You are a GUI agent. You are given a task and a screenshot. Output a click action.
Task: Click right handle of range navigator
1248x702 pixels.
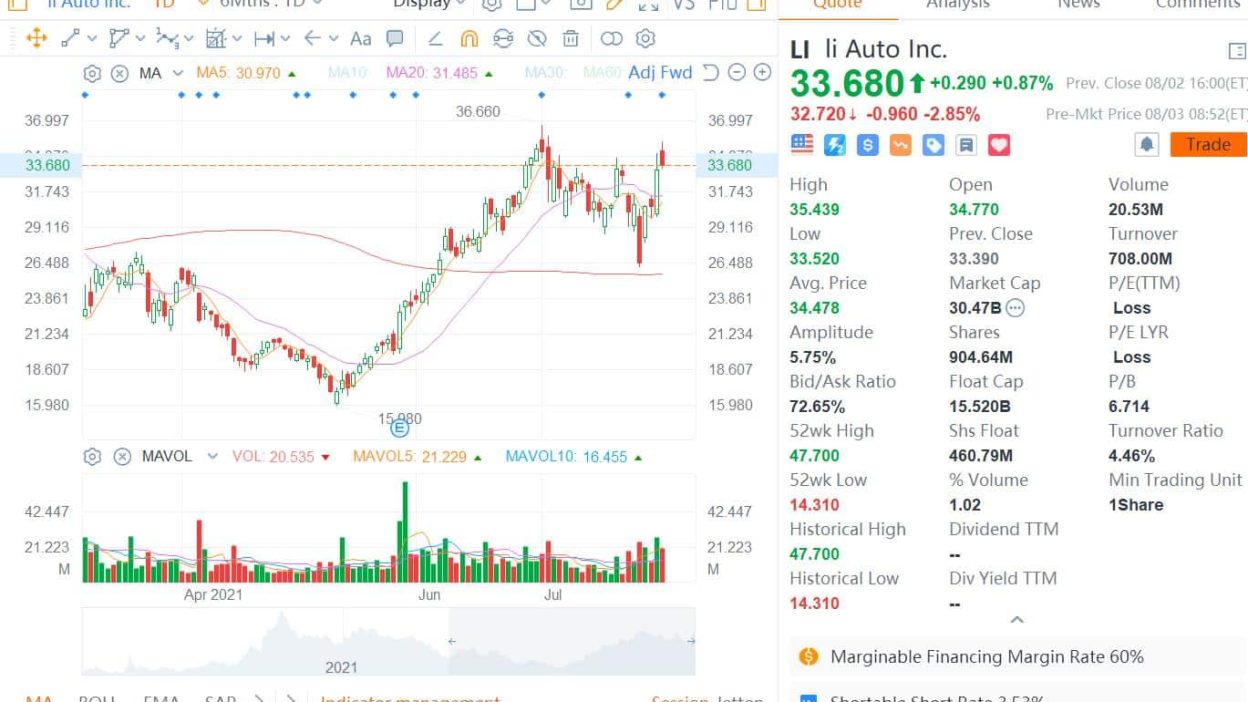pyautogui.click(x=692, y=641)
